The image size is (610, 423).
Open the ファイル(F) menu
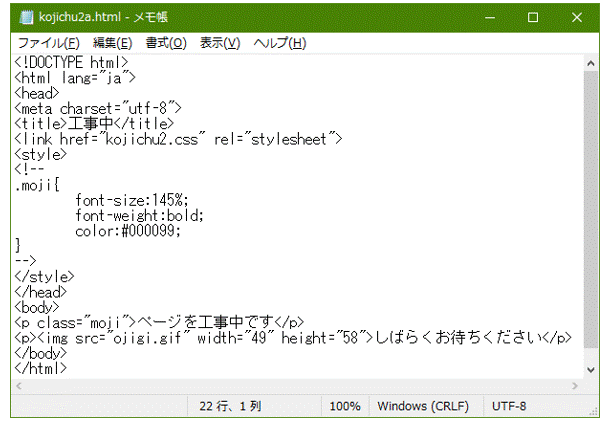tap(48, 43)
